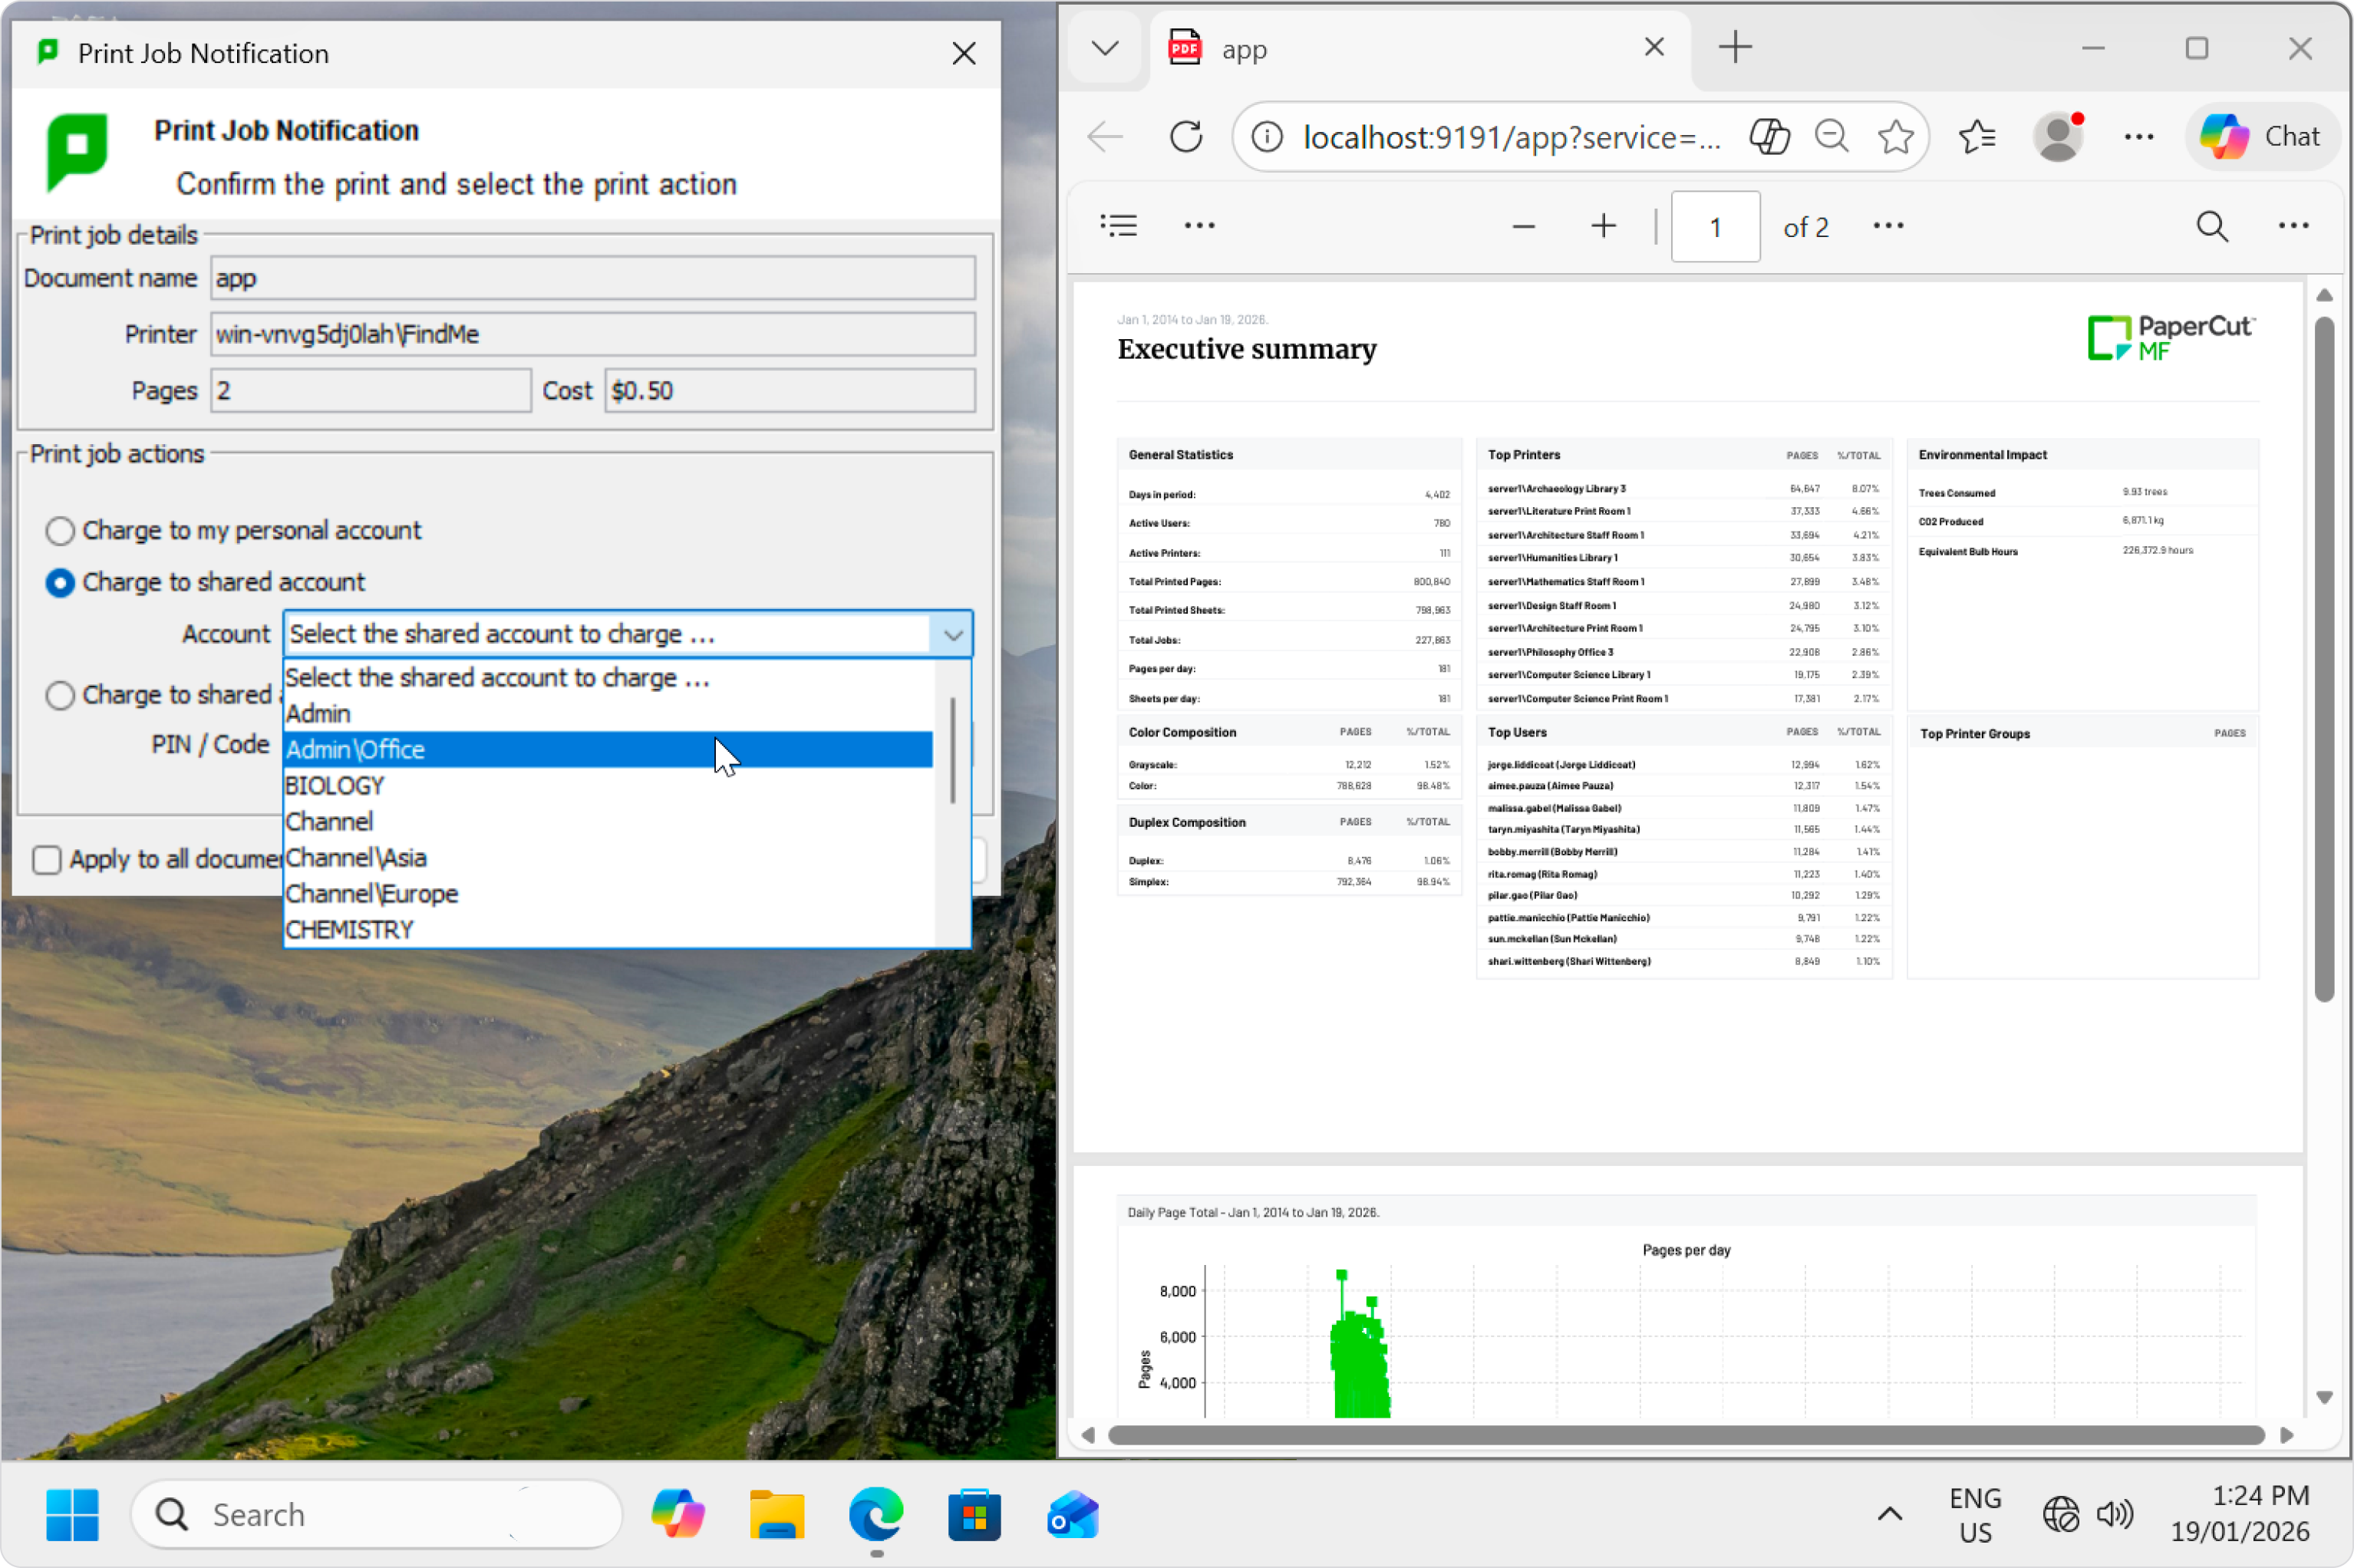Viewport: 2354px width, 1568px height.
Task: Select the PIN/Code shared account charge option
Action: [x=59, y=695]
